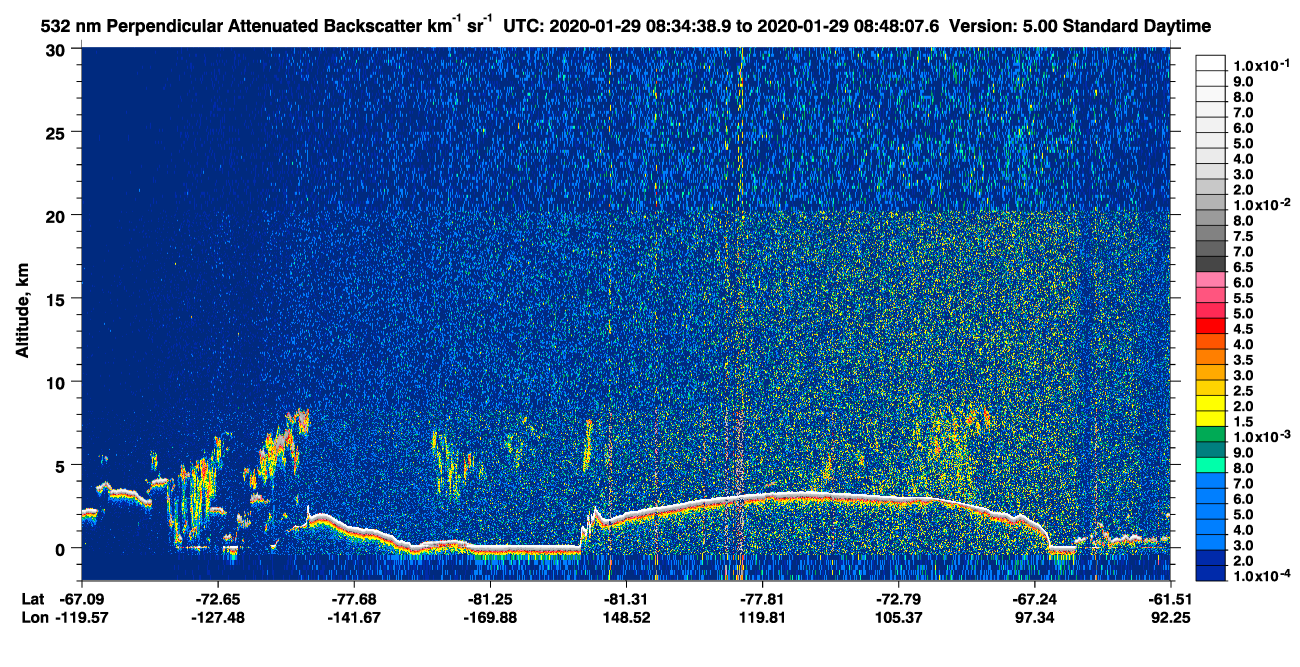This screenshot has height=667, width=1300.
Task: Click the color scale label '5.5'
Action: pyautogui.click(x=1244, y=298)
